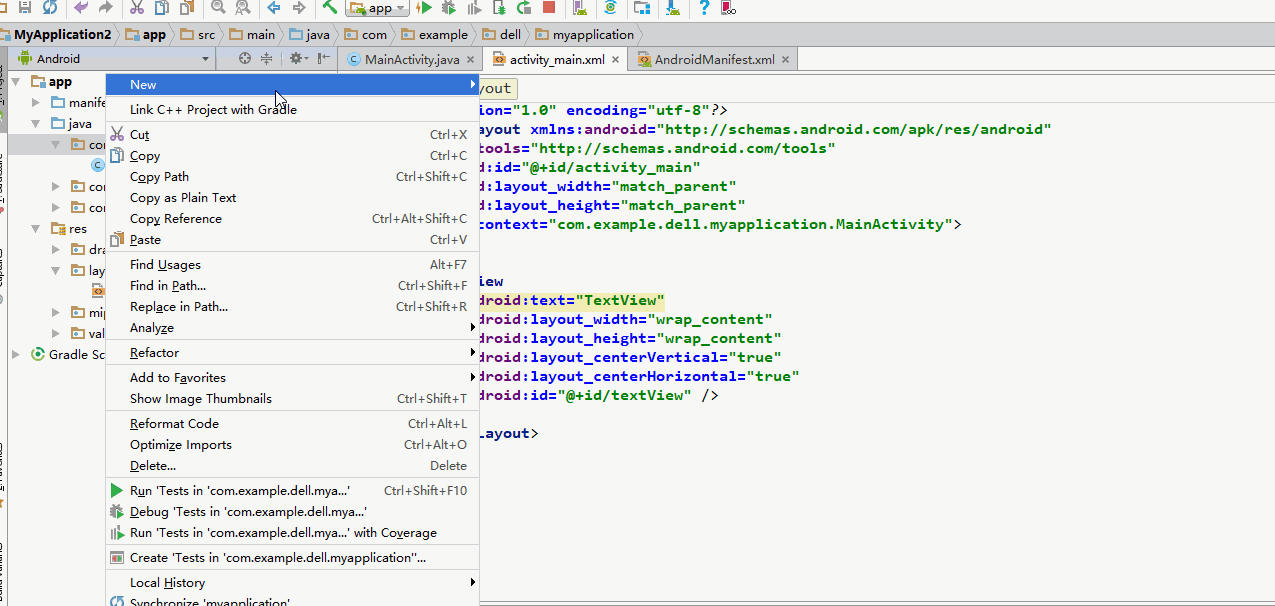The height and width of the screenshot is (606, 1275).
Task: Close the activity_main.xml editor tab
Action: (616, 60)
